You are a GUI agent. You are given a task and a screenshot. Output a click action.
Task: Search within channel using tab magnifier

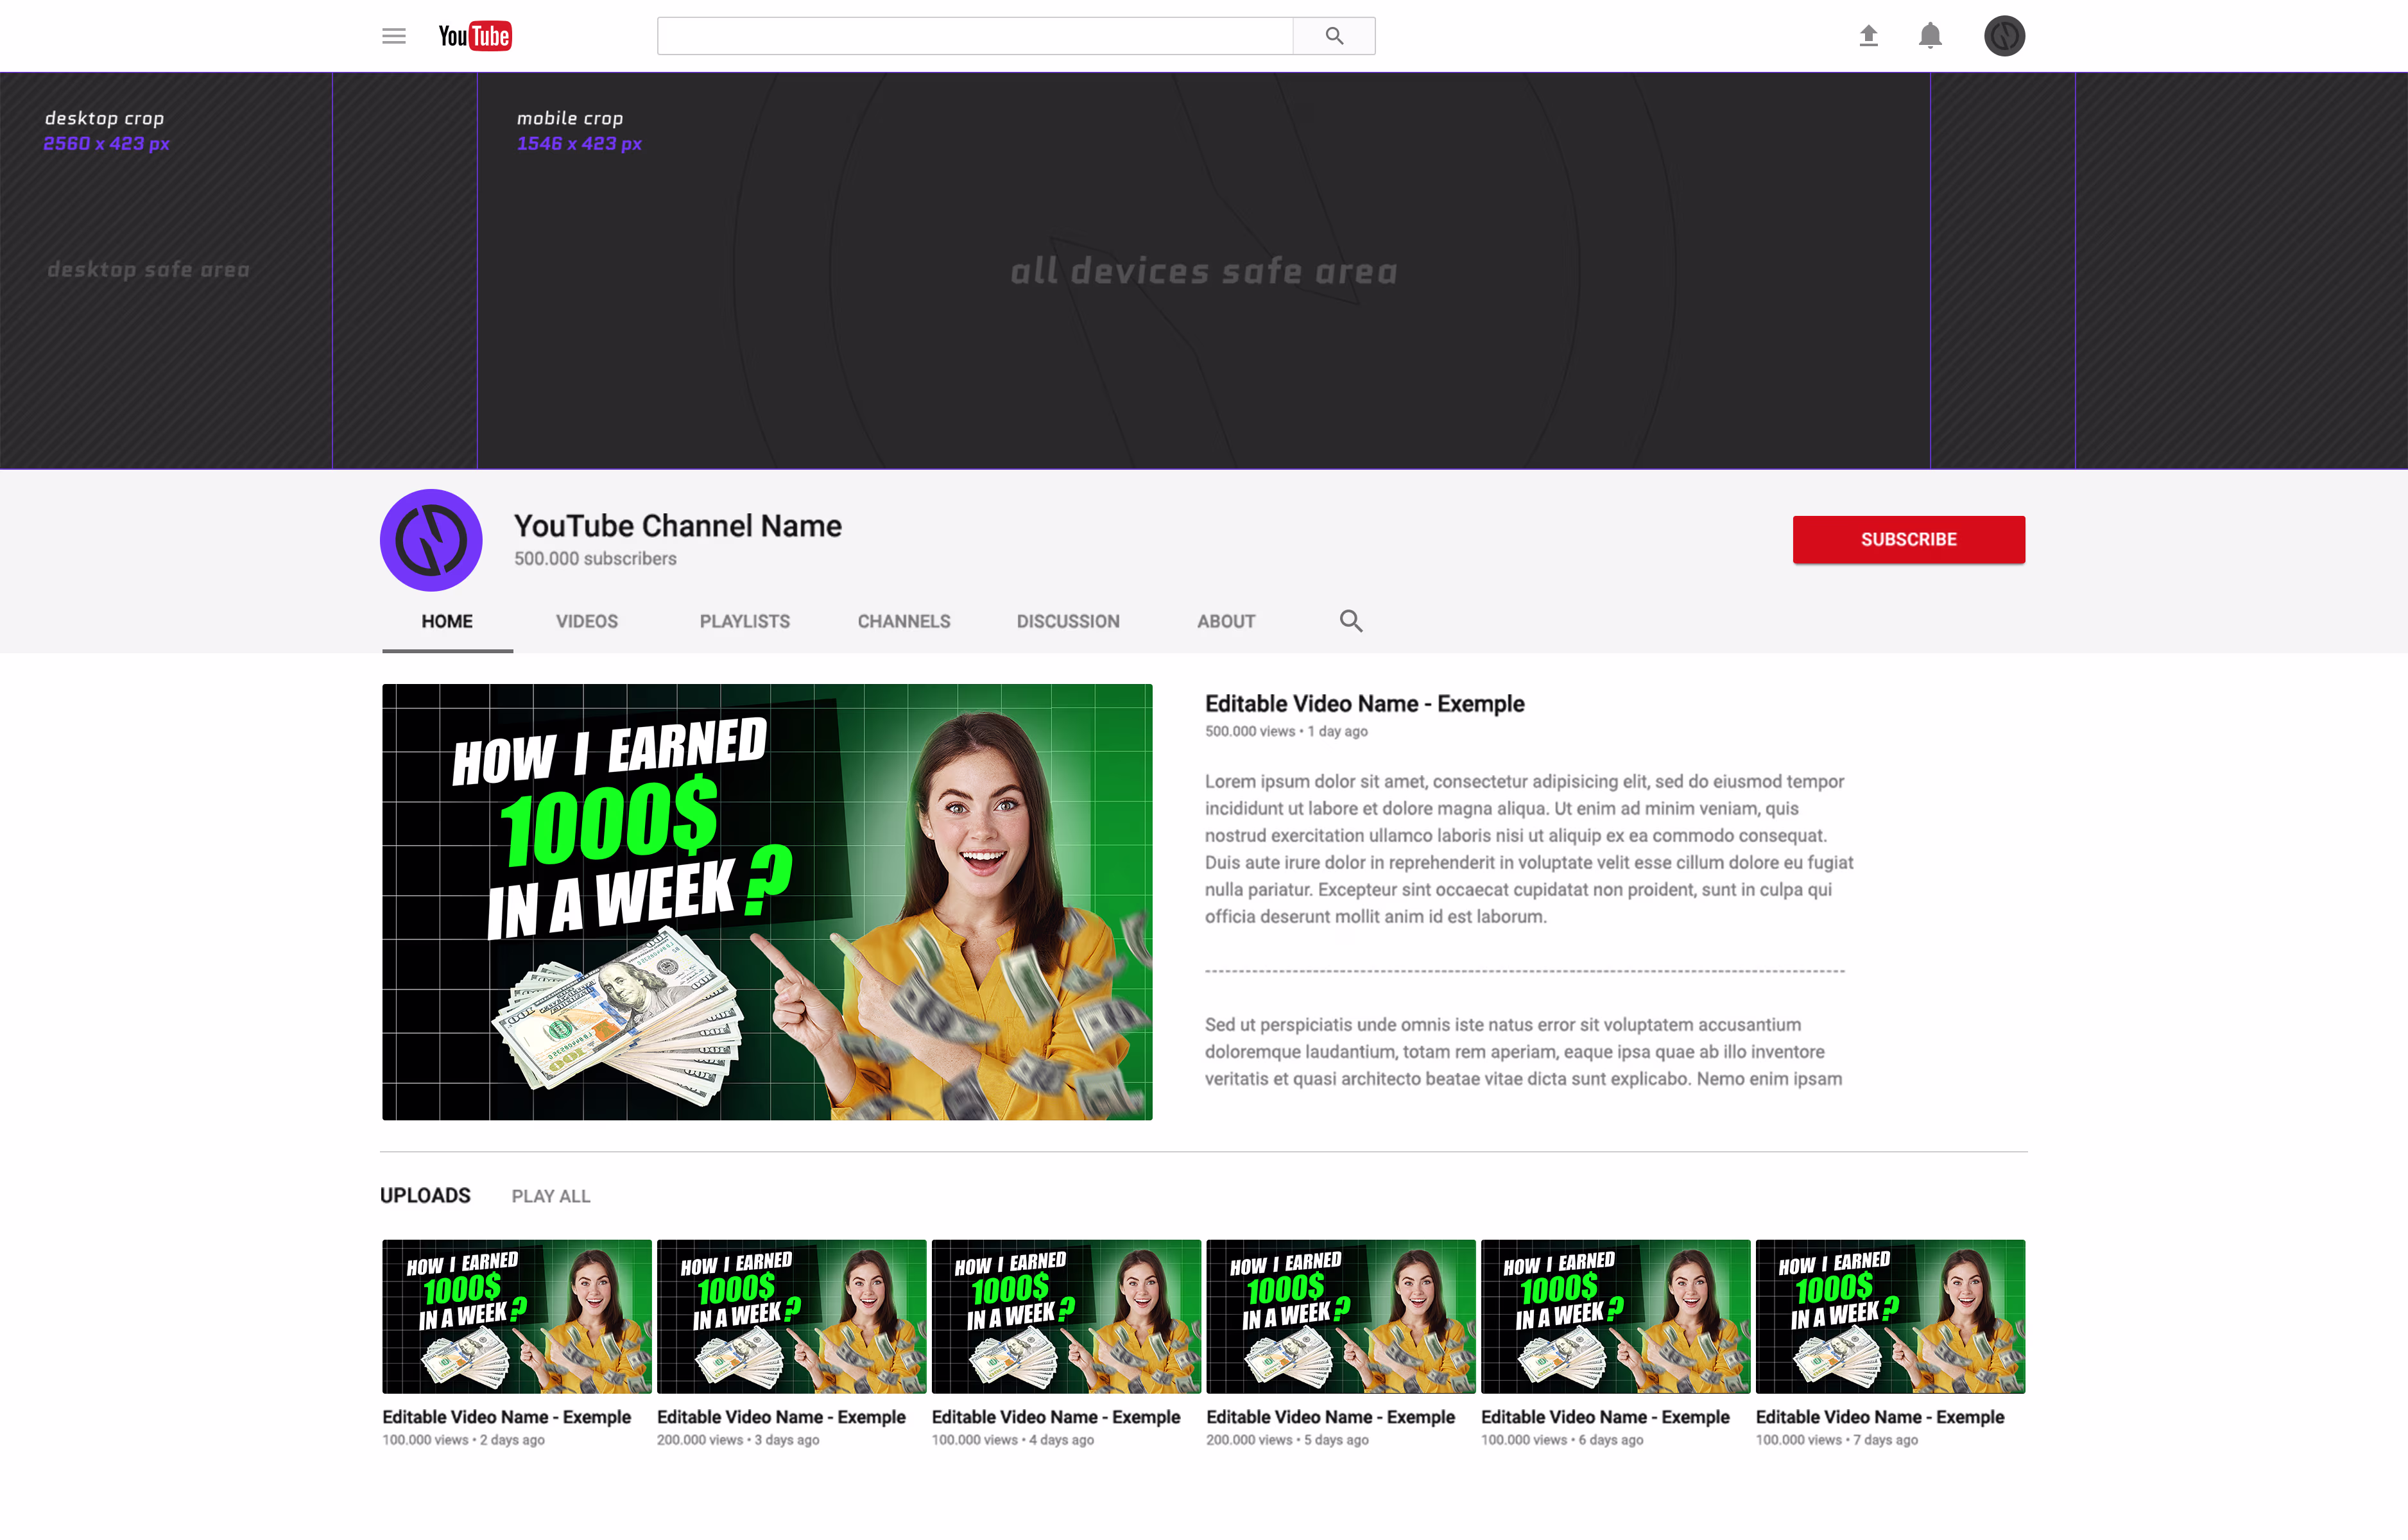(1350, 621)
